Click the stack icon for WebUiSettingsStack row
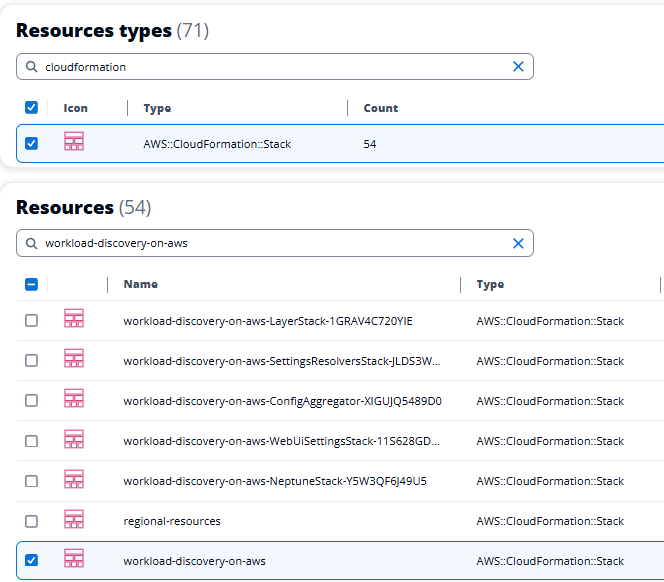The height and width of the screenshot is (582, 664). tap(74, 439)
